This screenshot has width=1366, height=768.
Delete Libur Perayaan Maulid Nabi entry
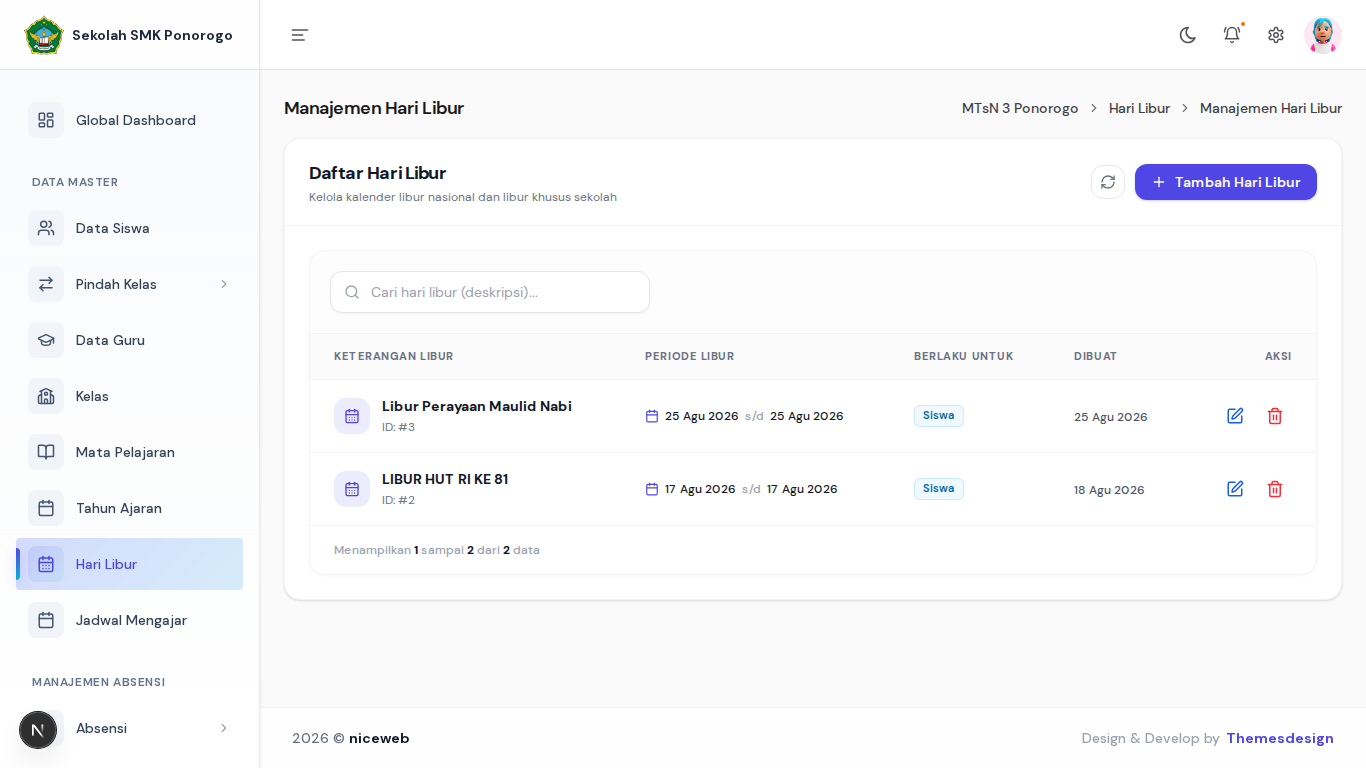[x=1275, y=416]
